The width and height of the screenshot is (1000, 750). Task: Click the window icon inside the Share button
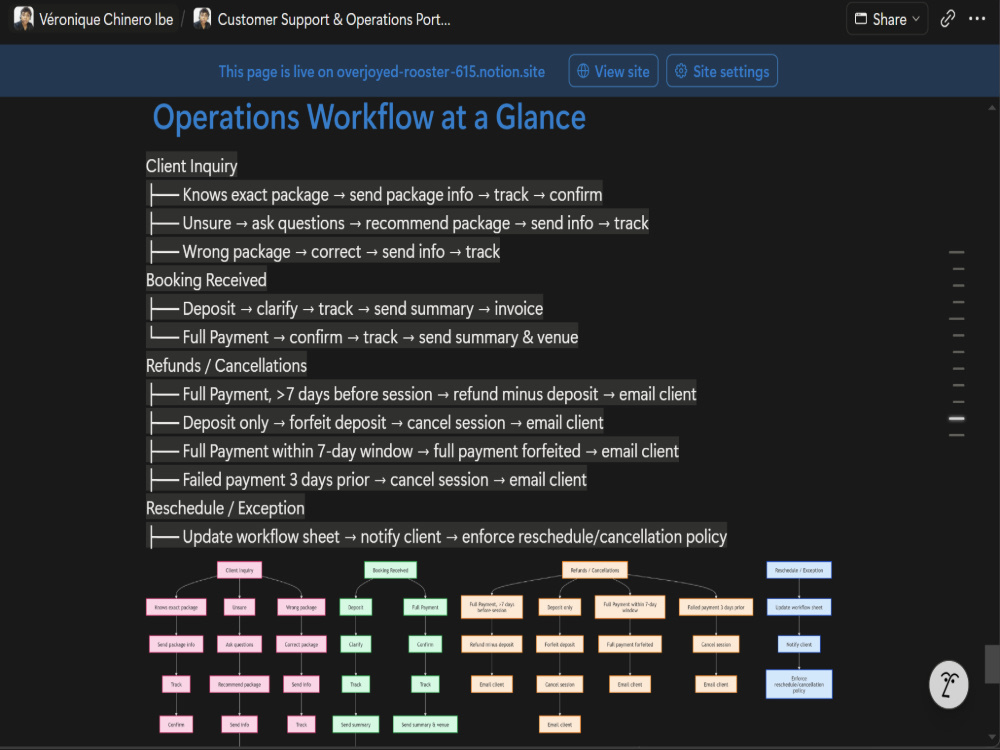(x=861, y=18)
